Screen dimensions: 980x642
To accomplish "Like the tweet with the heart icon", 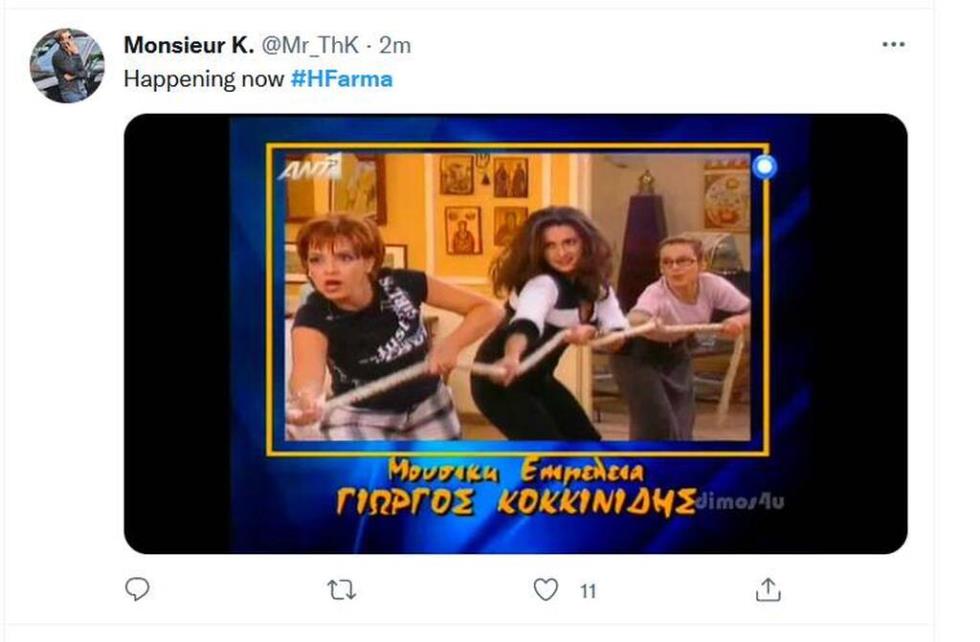I will (545, 589).
